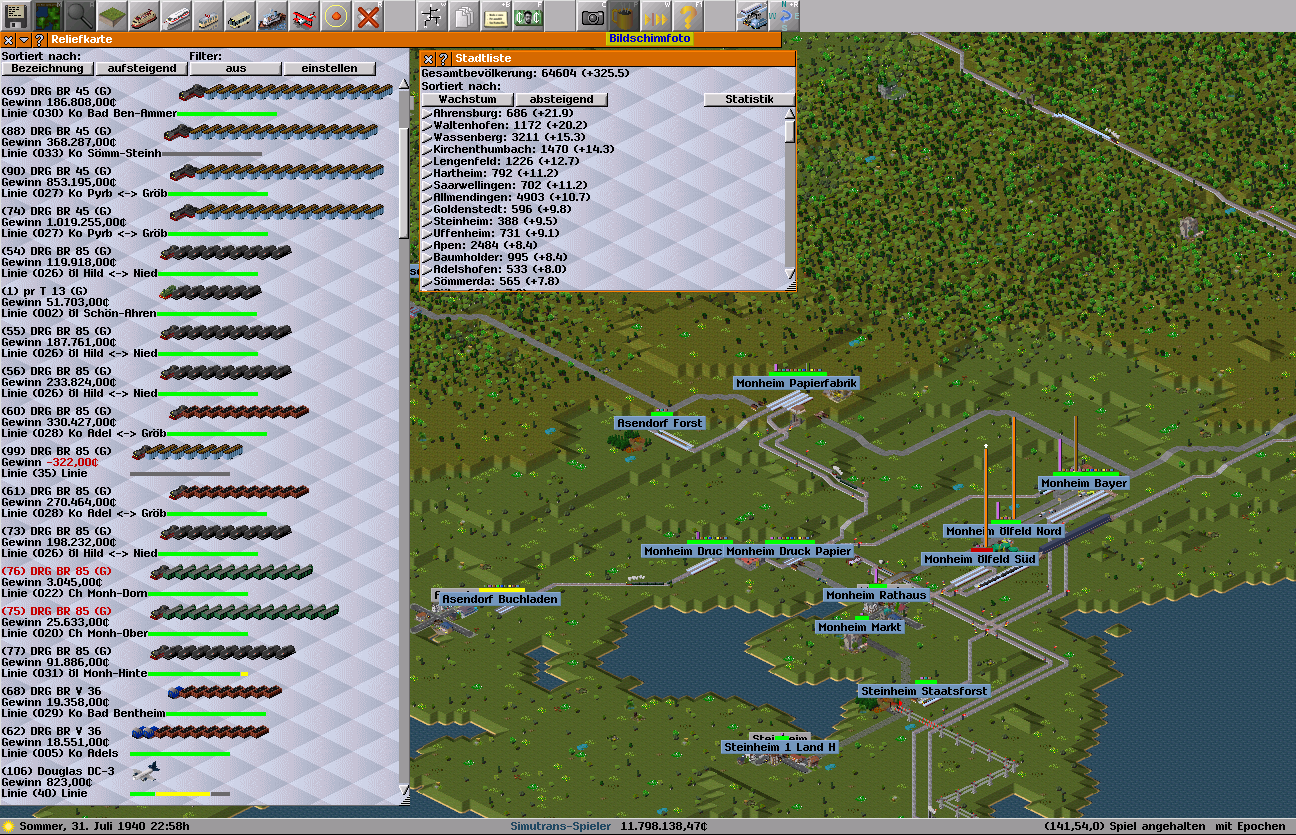
Task: Toggle the vehicle filter 'aus' button
Action: [235, 68]
